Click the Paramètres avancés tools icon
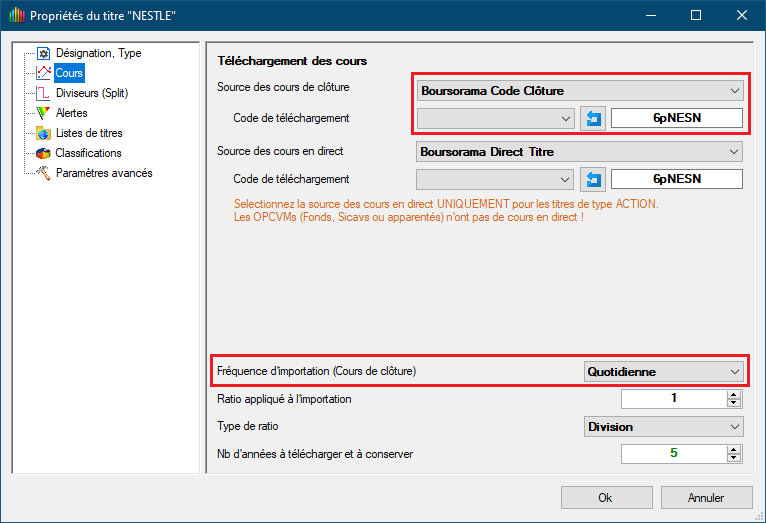Image resolution: width=766 pixels, height=523 pixels. [43, 173]
